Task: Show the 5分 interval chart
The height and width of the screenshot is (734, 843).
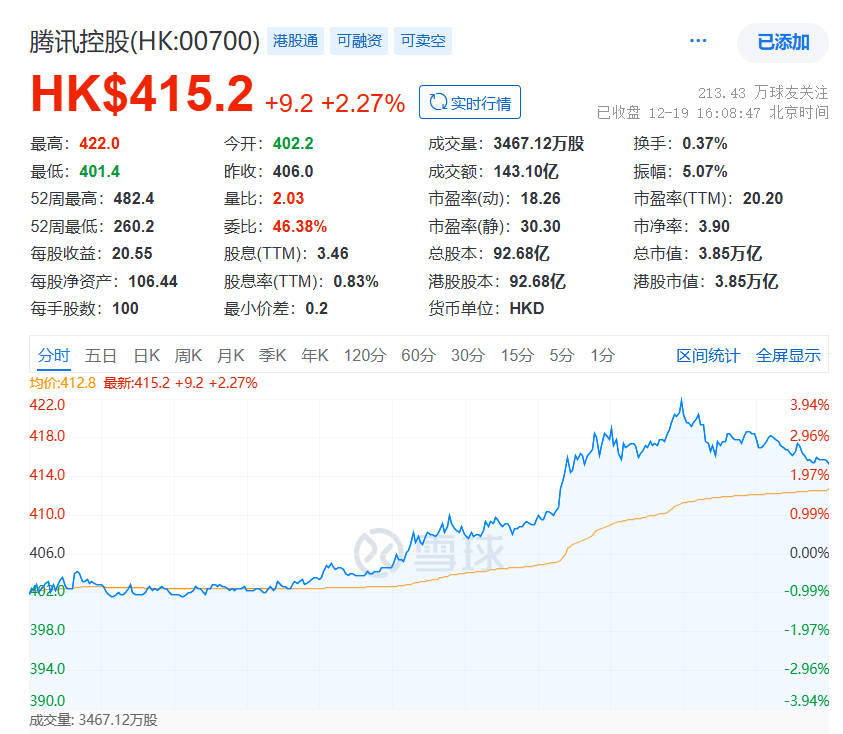Action: click(x=562, y=355)
